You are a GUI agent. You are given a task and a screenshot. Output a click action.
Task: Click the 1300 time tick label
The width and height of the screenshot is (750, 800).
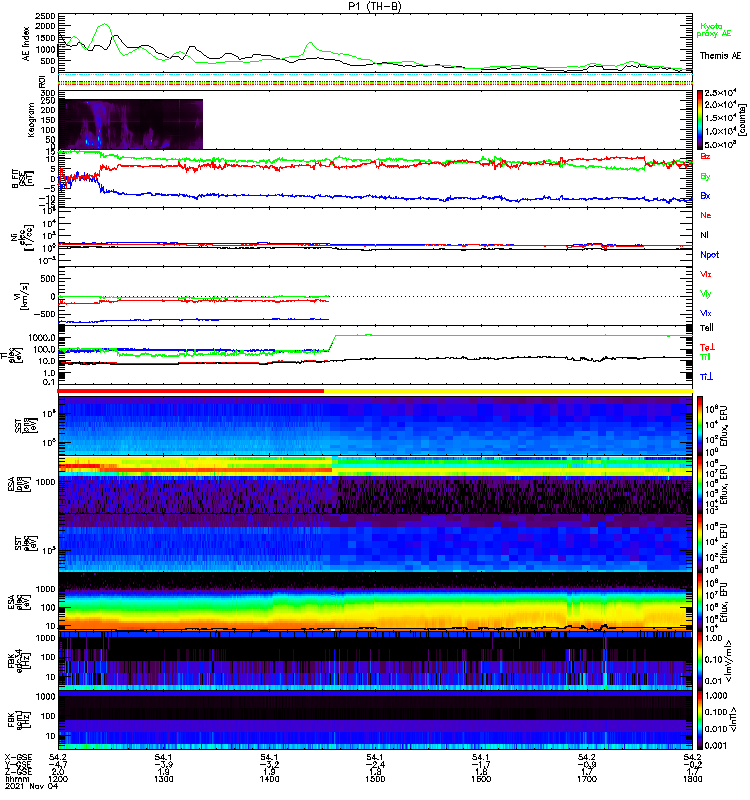click(164, 779)
